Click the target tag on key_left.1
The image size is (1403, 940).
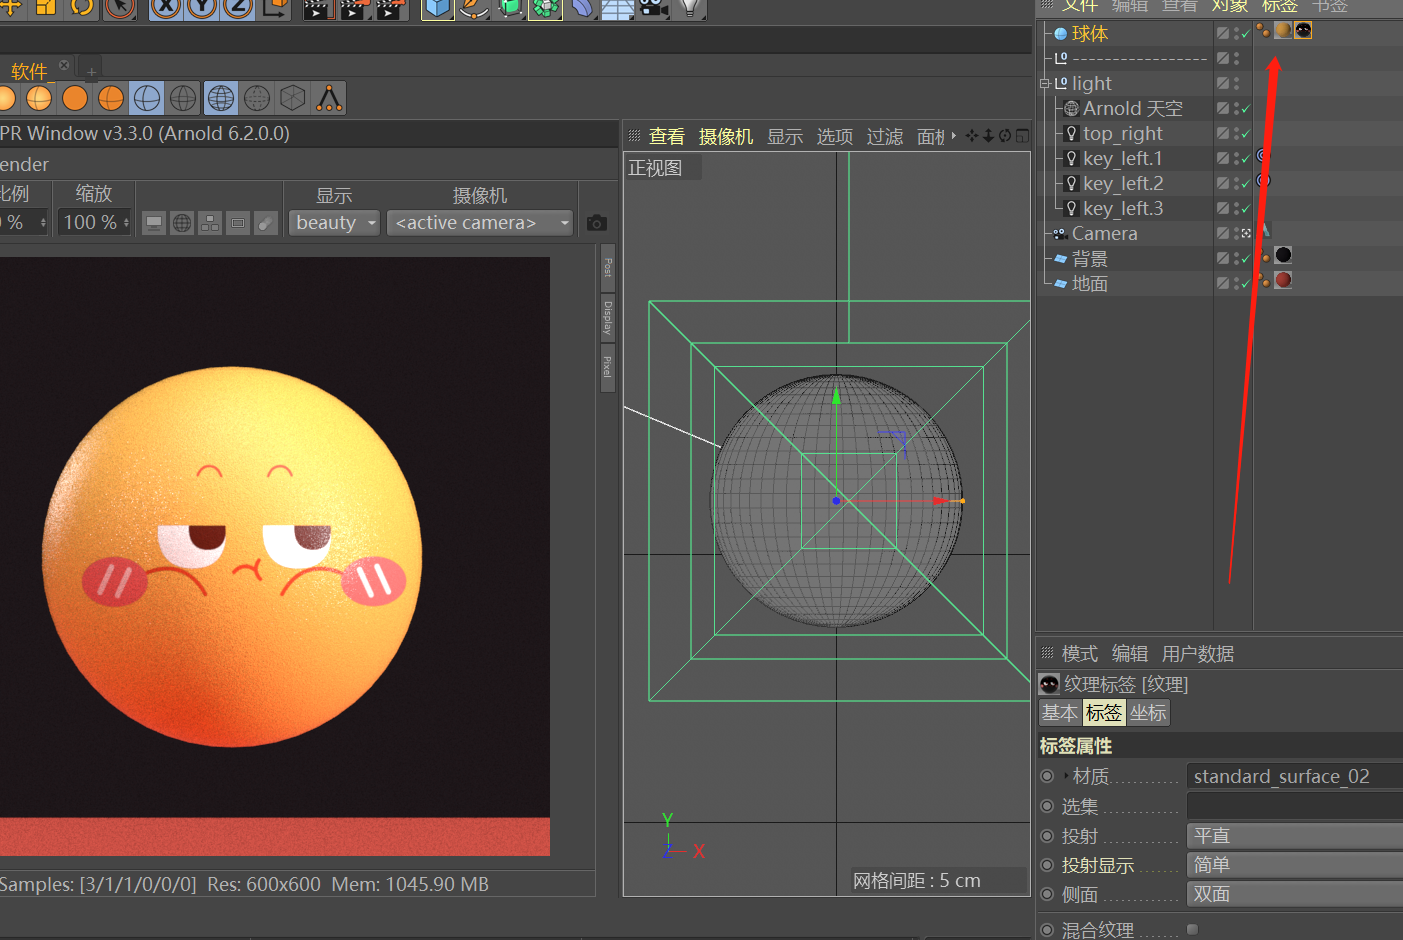pyautogui.click(x=1263, y=156)
